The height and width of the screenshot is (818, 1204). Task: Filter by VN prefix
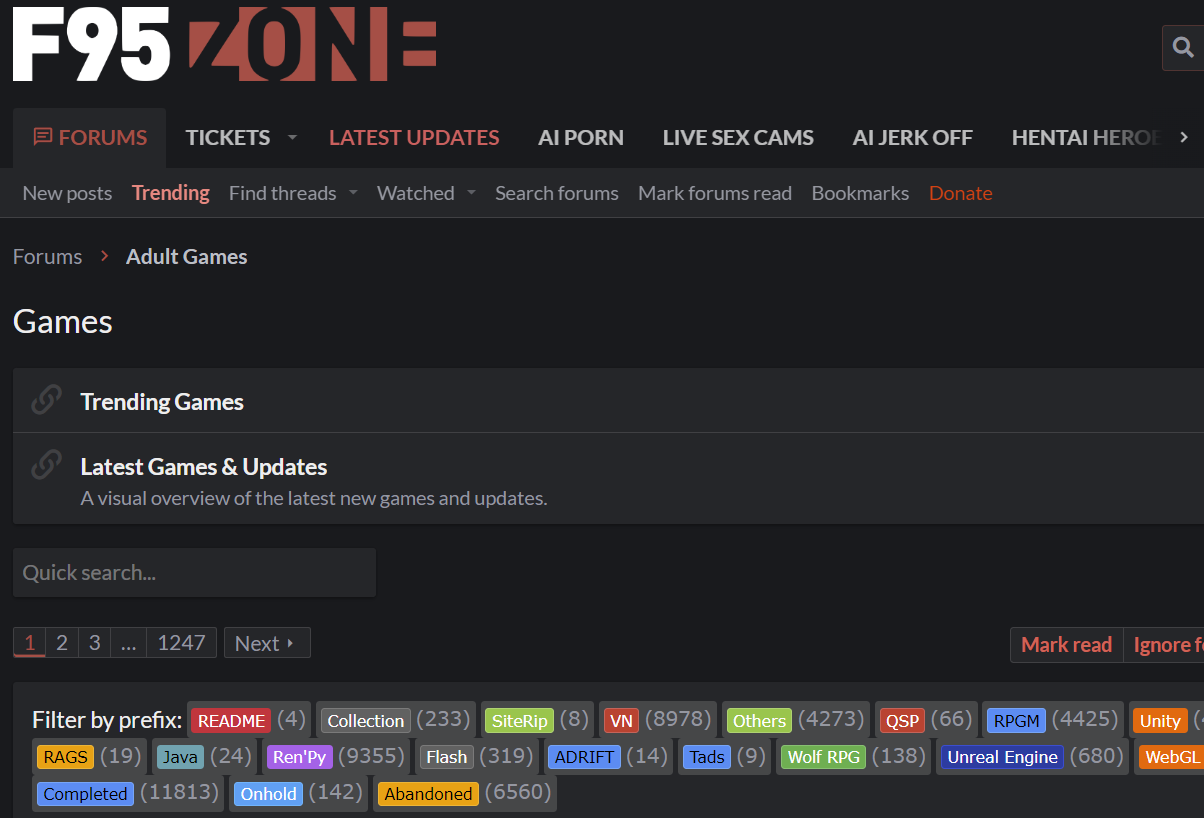pos(621,720)
